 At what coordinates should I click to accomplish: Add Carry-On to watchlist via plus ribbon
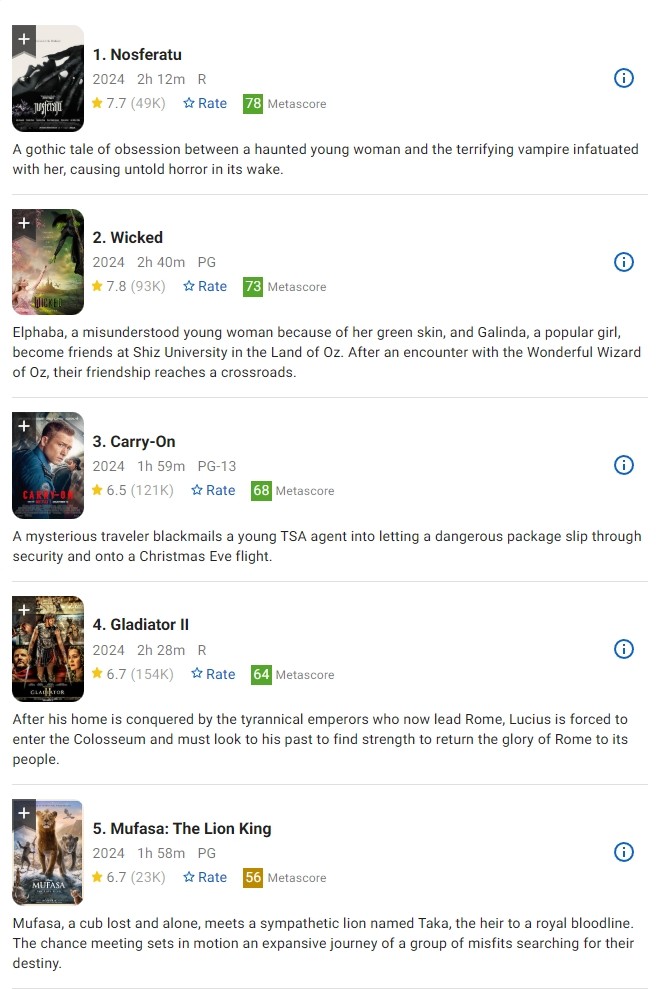(24, 427)
